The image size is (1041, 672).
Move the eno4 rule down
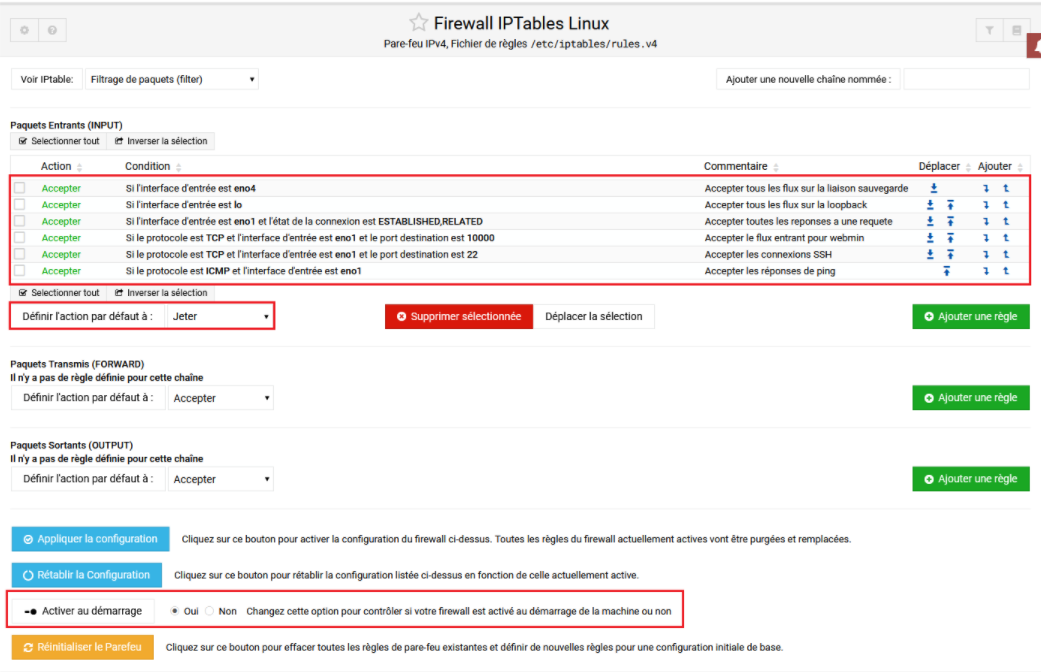[933, 188]
